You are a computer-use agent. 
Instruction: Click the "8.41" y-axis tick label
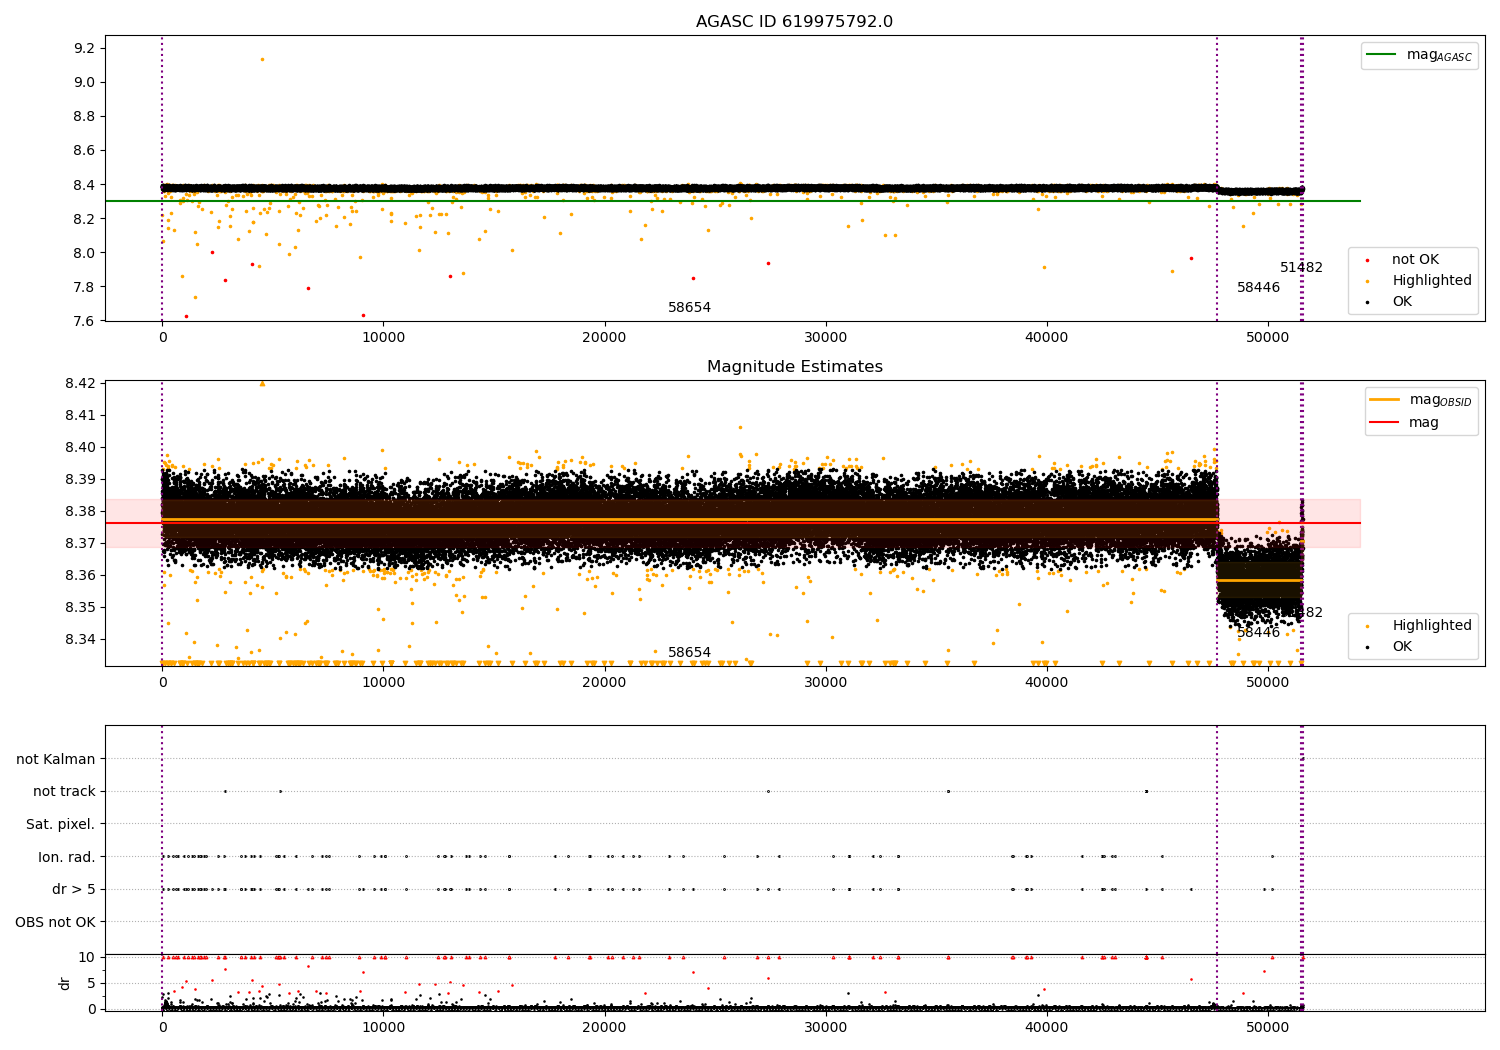point(80,416)
